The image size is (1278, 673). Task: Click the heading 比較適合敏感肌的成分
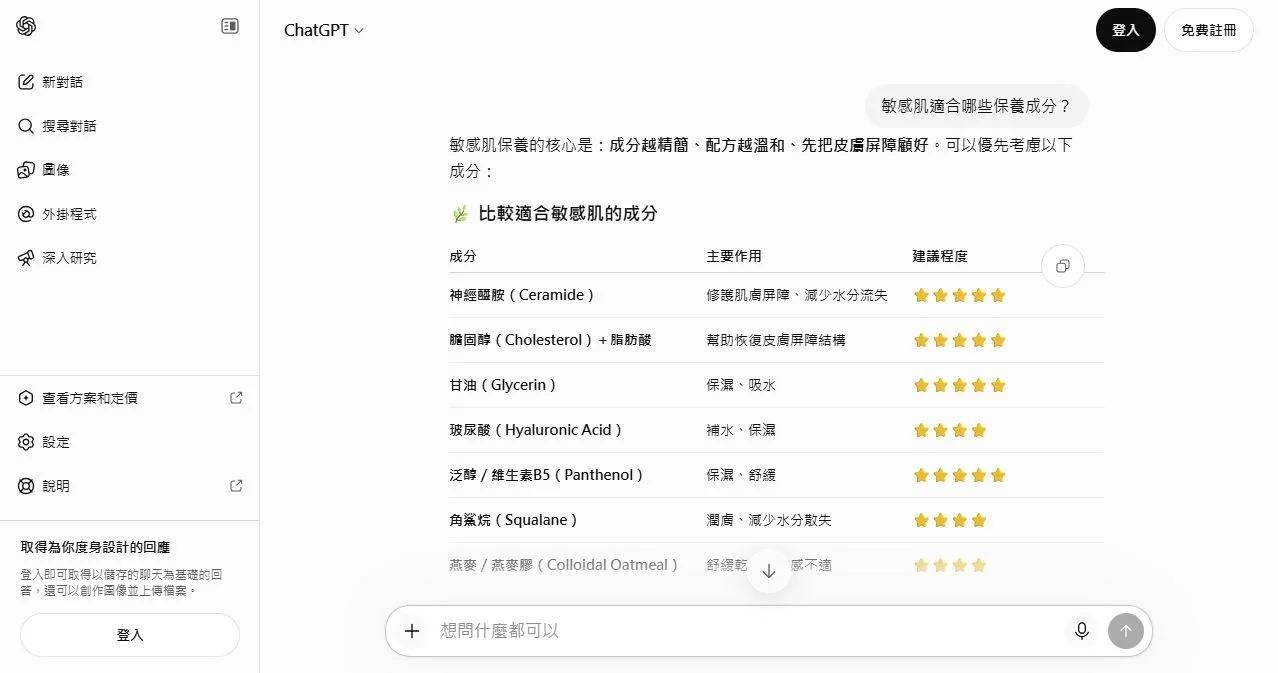[568, 213]
